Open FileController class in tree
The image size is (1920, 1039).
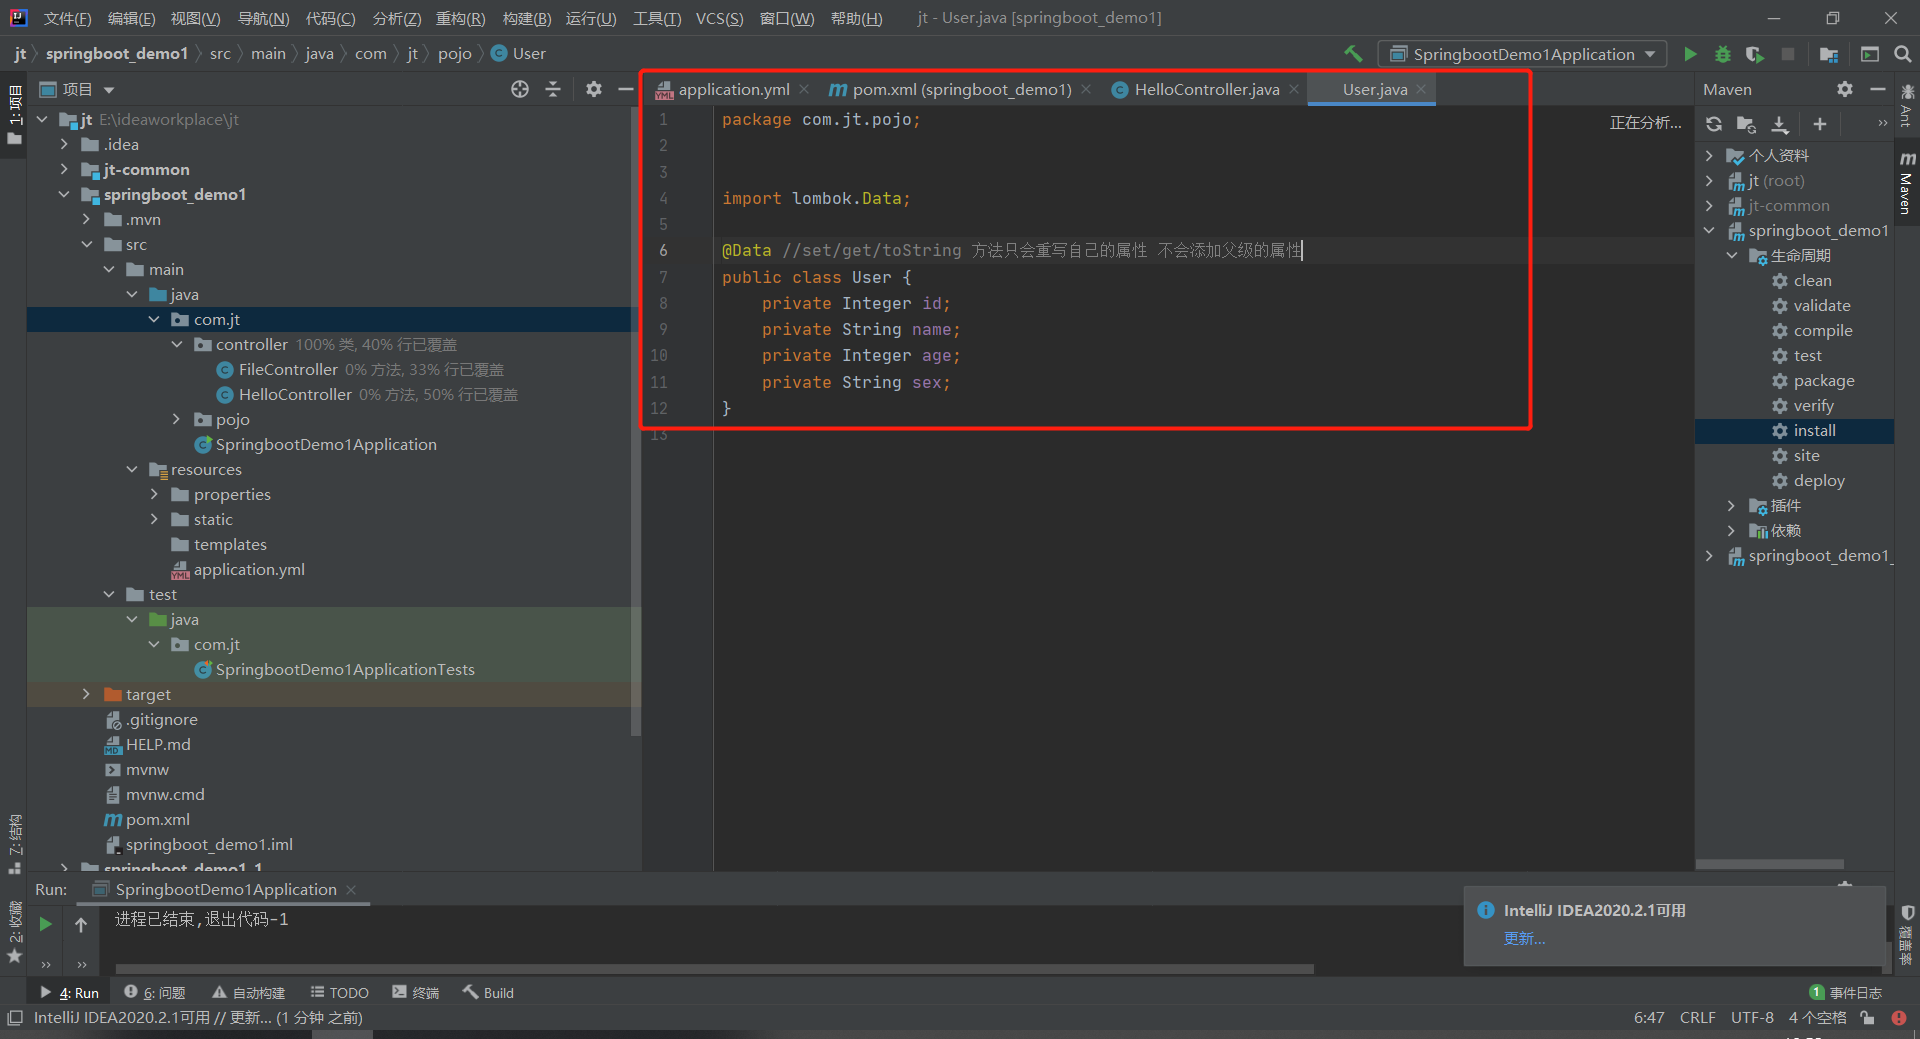[288, 370]
